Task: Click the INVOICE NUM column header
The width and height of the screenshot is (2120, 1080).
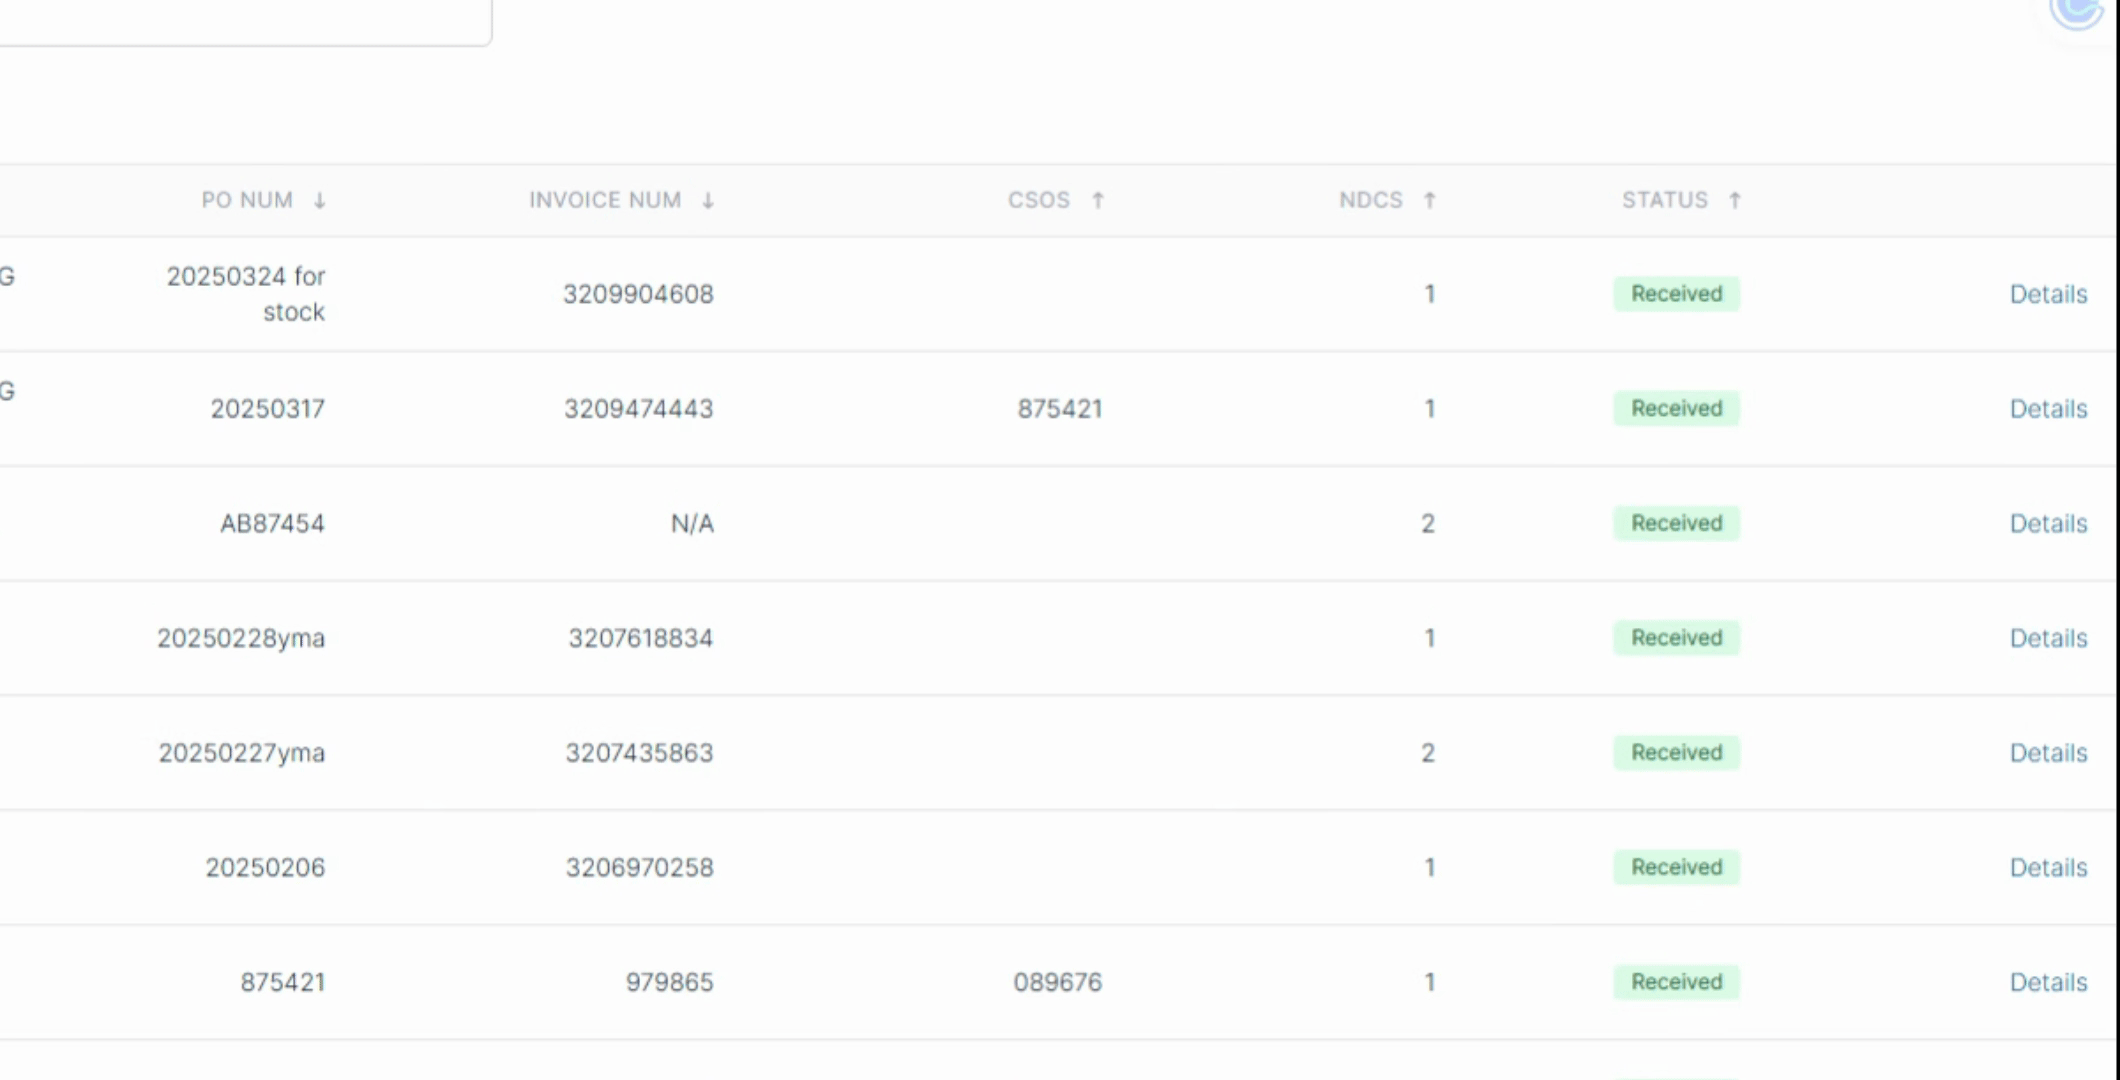Action: click(605, 200)
